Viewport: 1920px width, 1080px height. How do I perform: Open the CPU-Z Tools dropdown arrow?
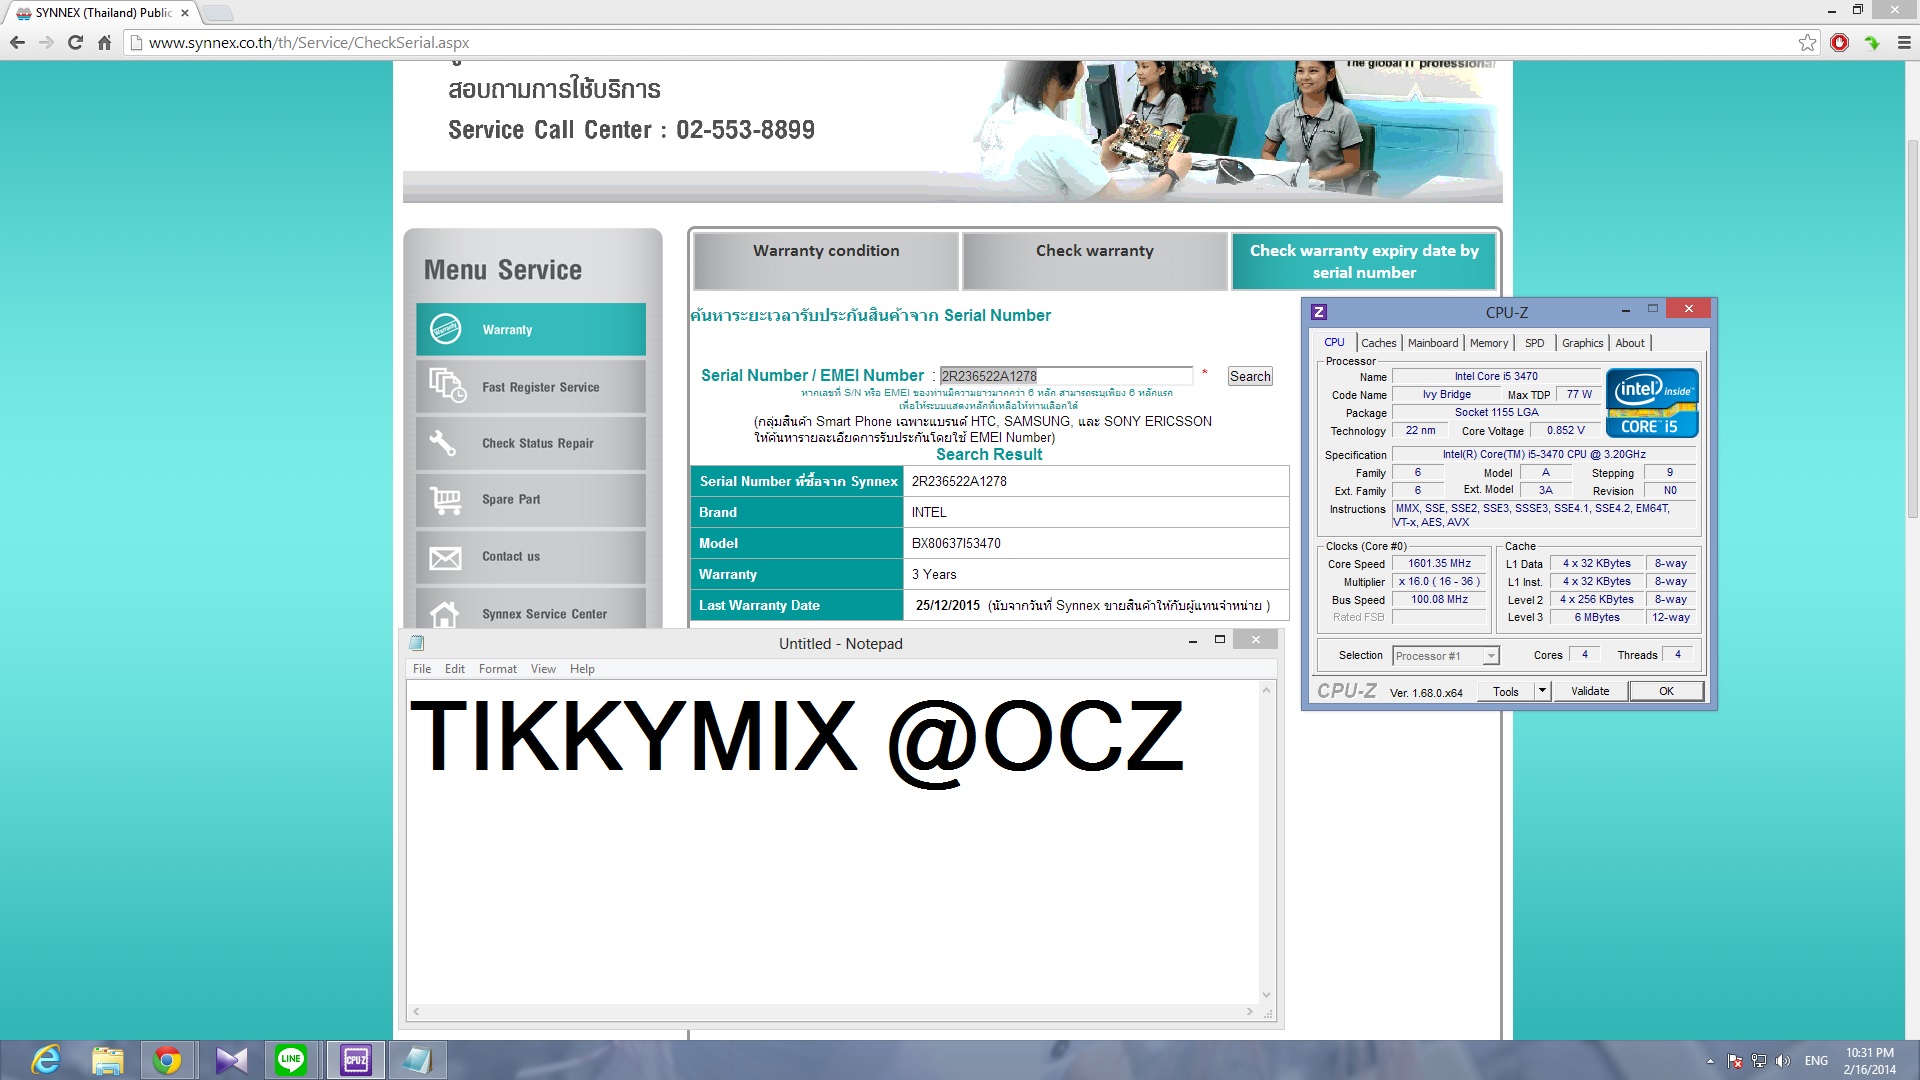pos(1542,691)
